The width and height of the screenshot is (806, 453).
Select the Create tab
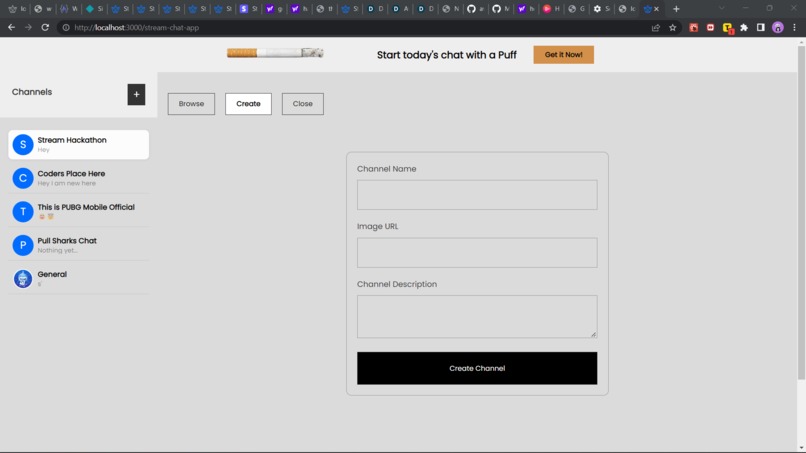click(x=248, y=104)
